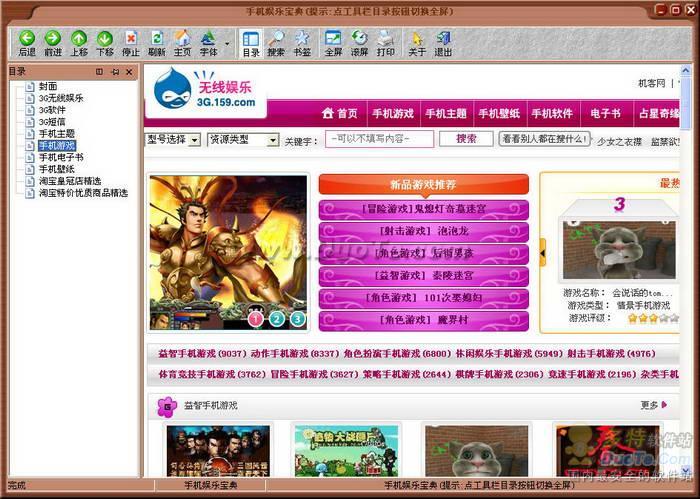This screenshot has width=700, height=499.
Task: Pin the 目录 panel with pushpin icon
Action: [115, 71]
